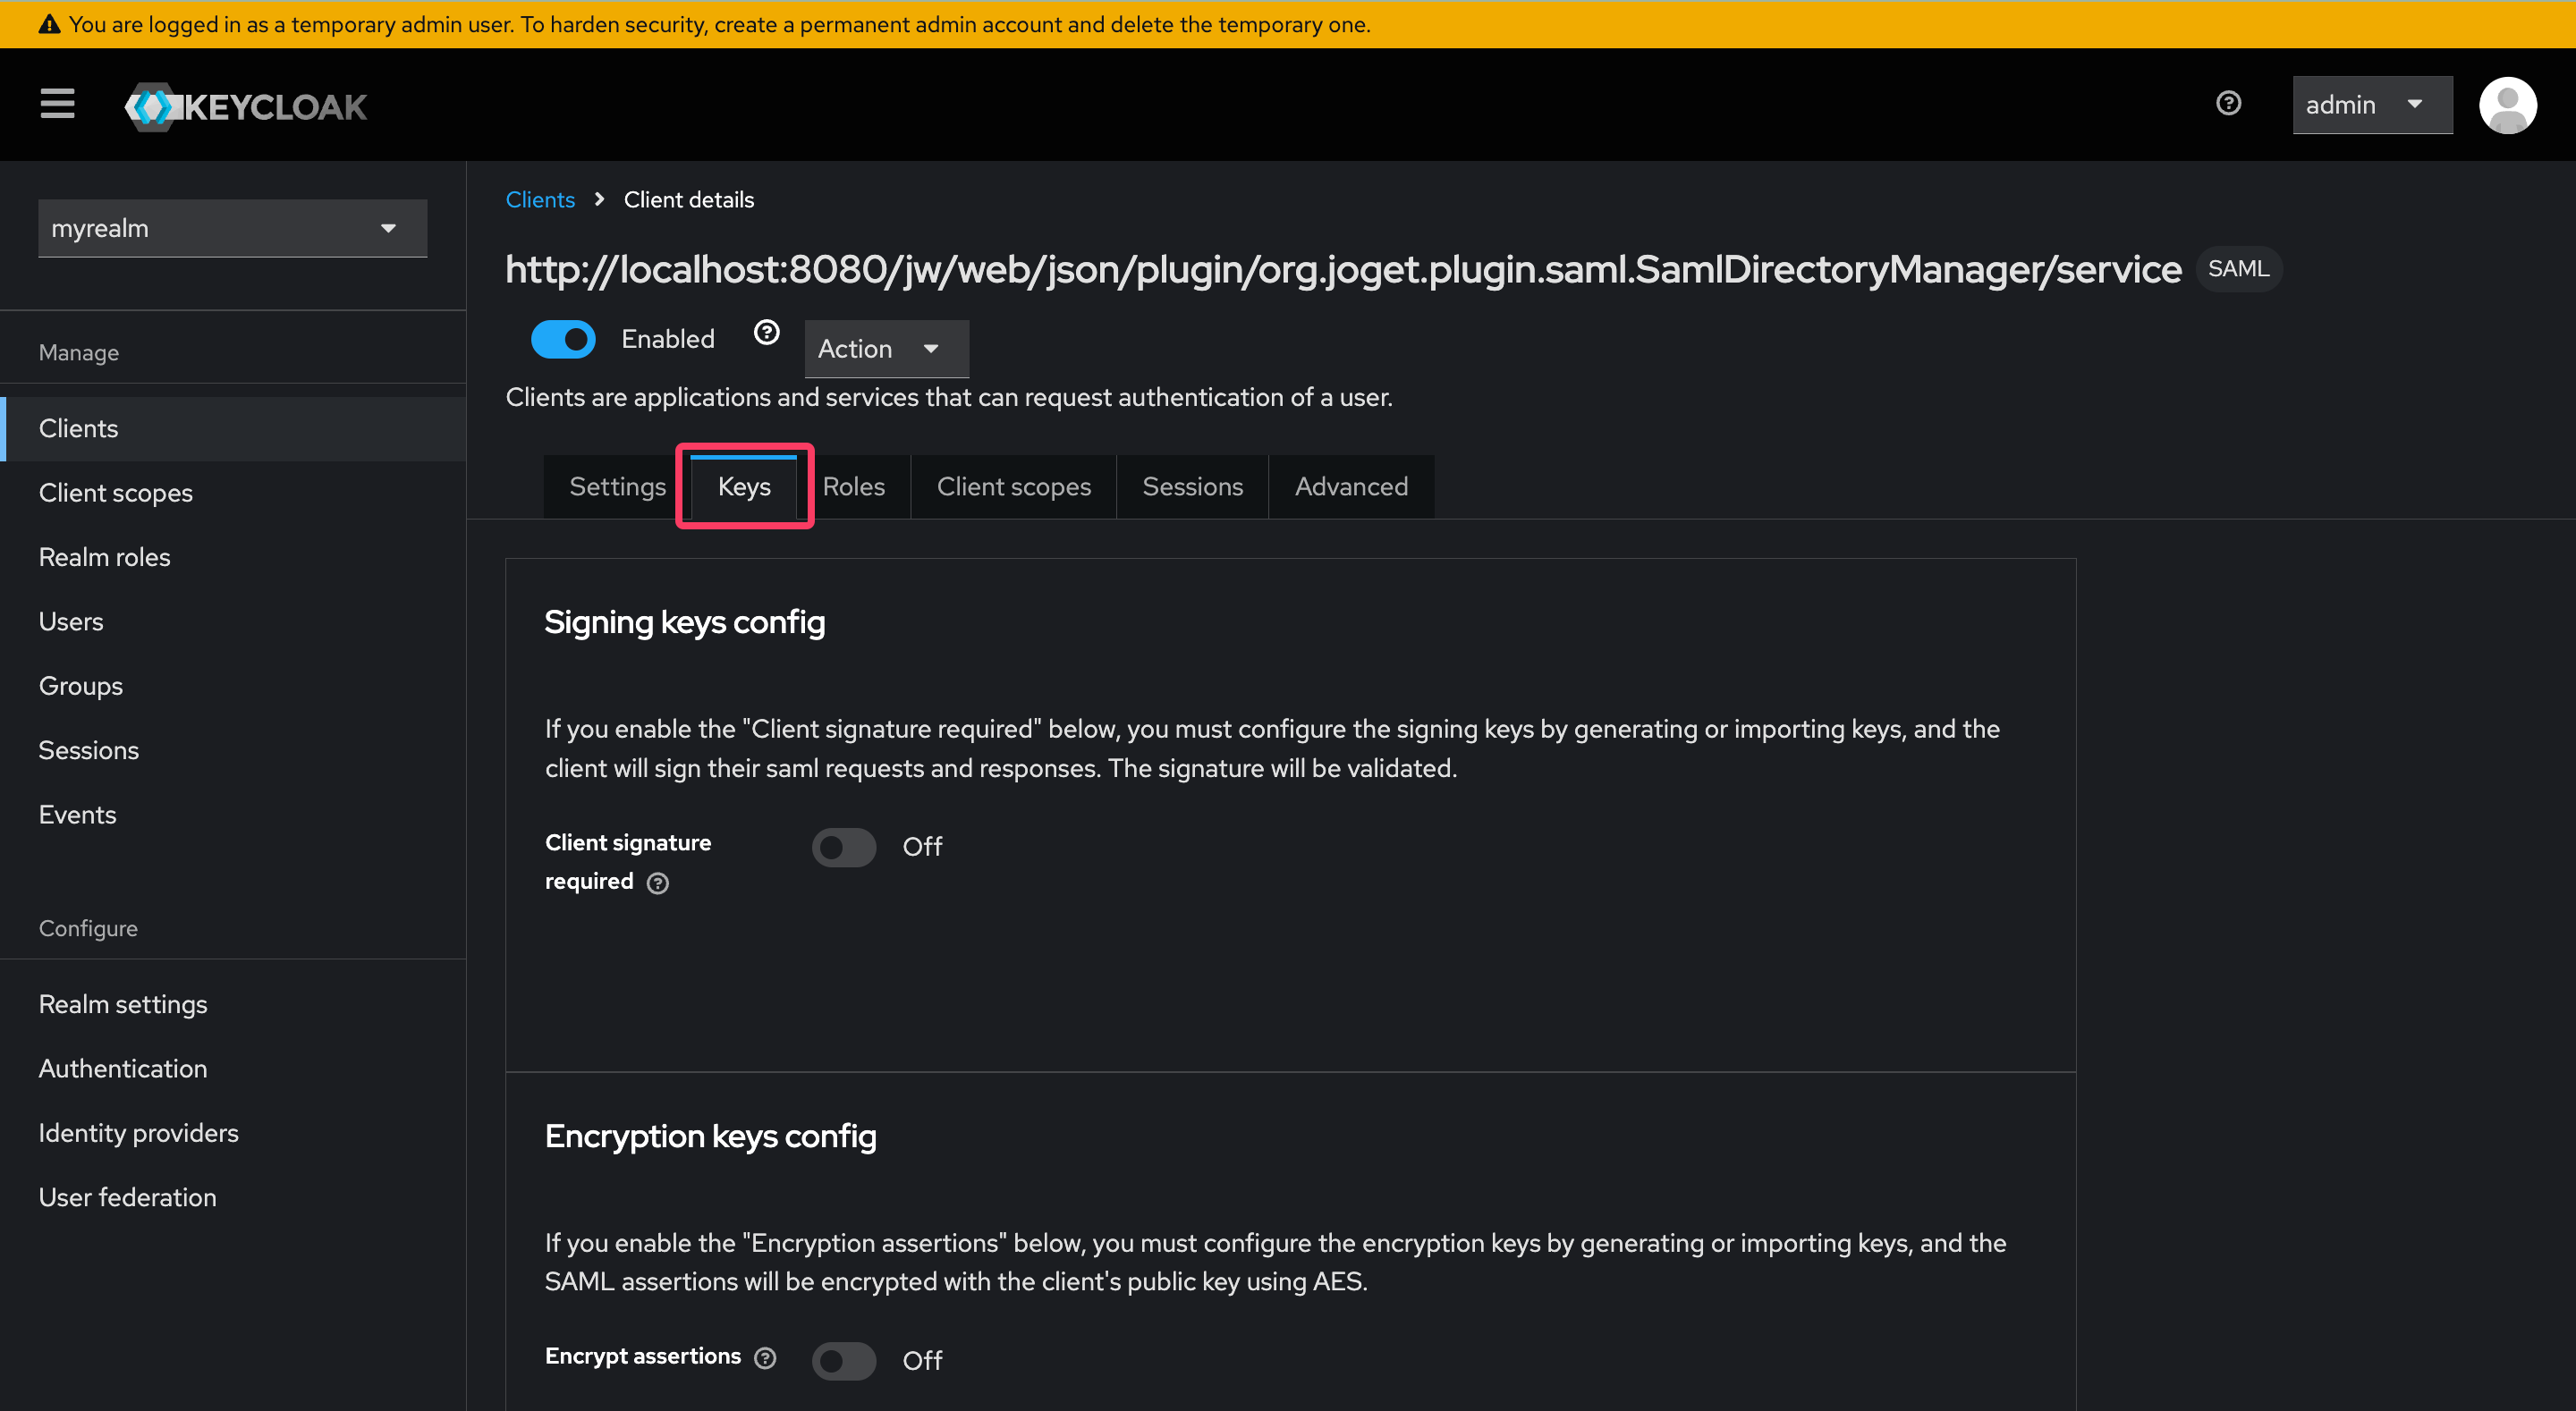Open the help icon in header

click(x=2228, y=104)
